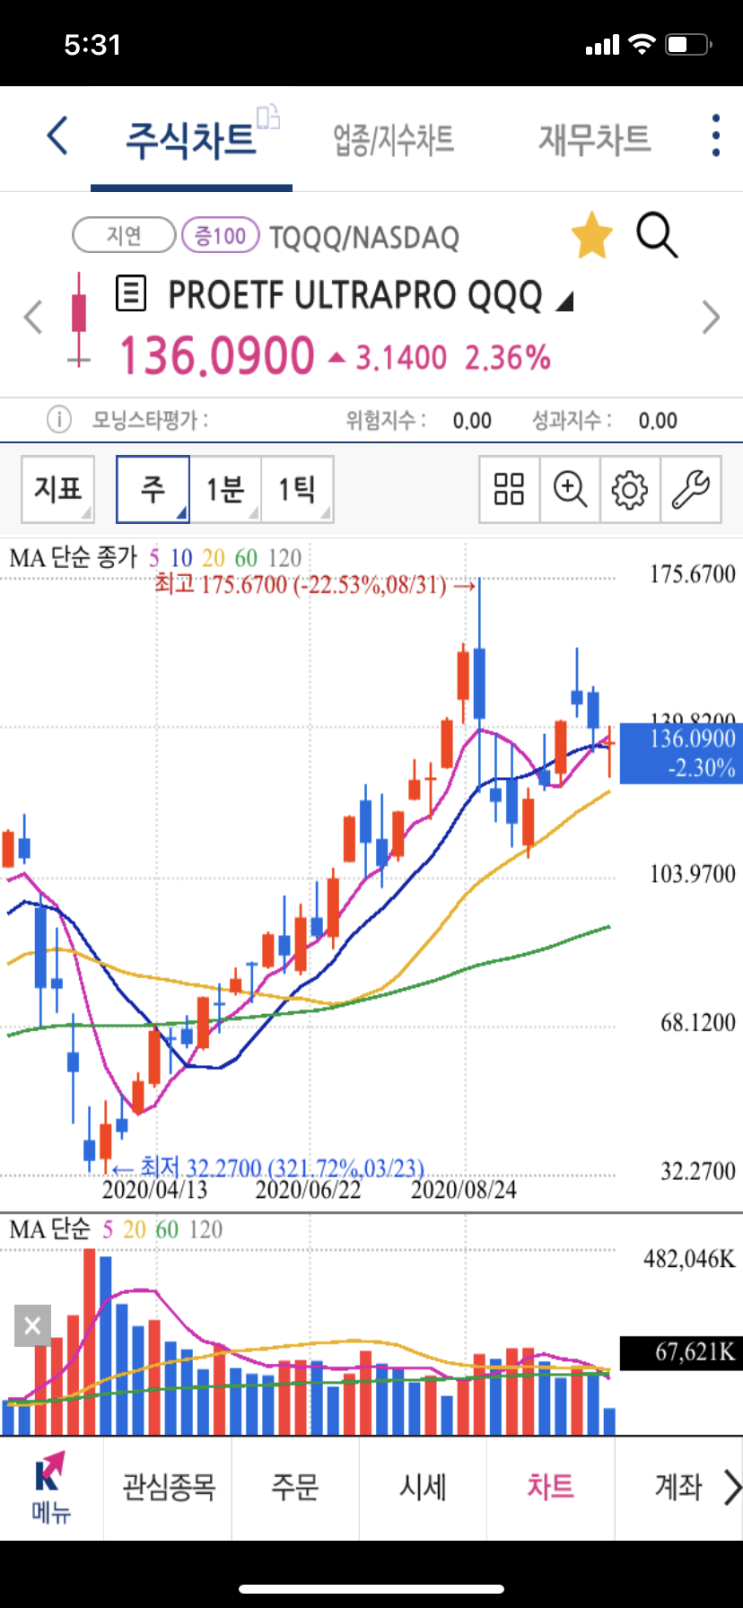Open the stock search magnifier
Screen dimensions: 743x1608
tap(657, 236)
